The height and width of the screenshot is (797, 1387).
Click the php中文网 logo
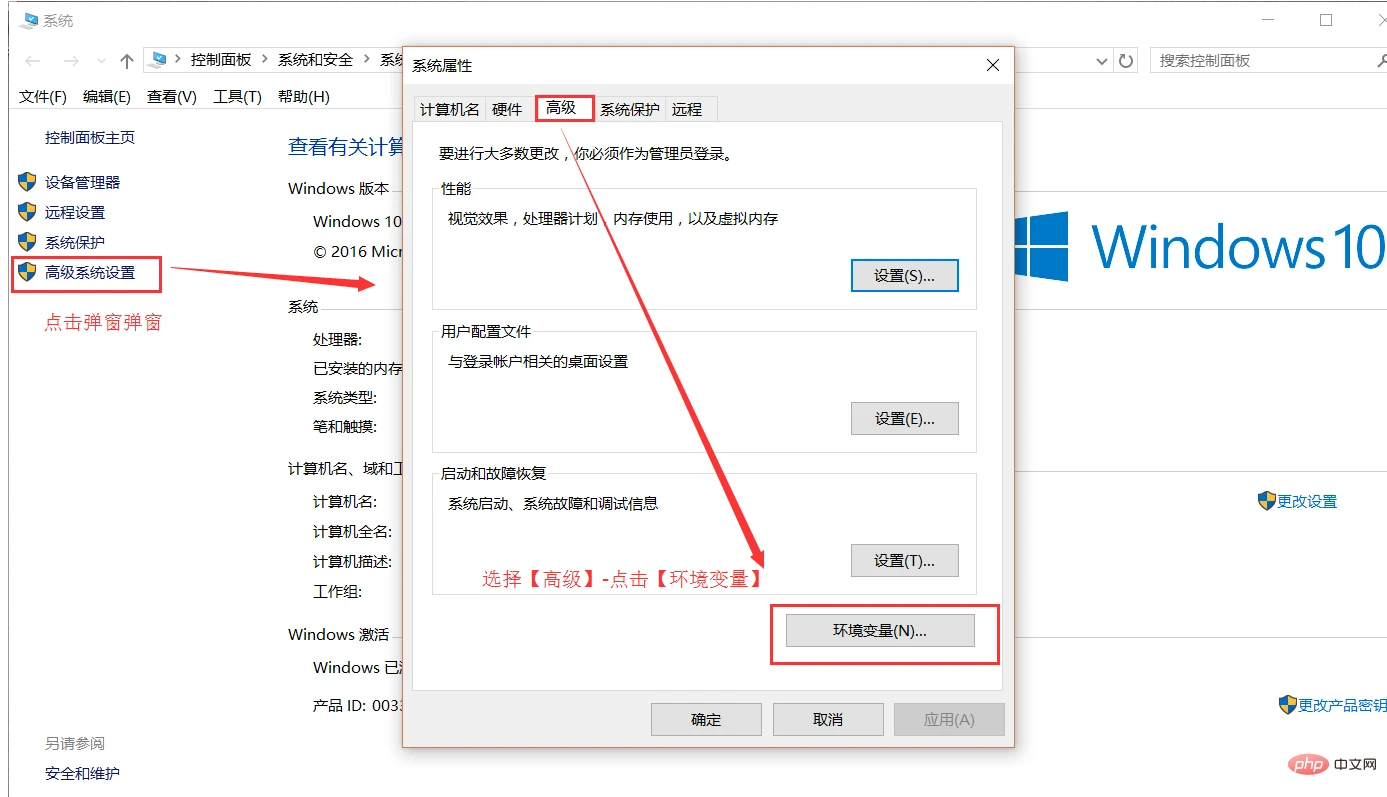(x=1308, y=765)
